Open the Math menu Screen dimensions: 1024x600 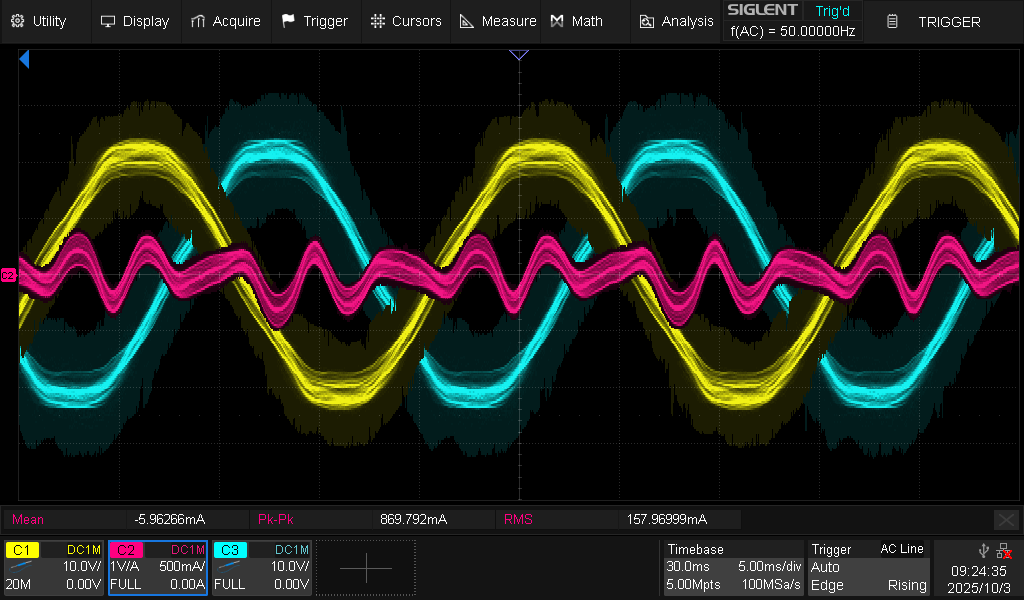click(x=576, y=21)
